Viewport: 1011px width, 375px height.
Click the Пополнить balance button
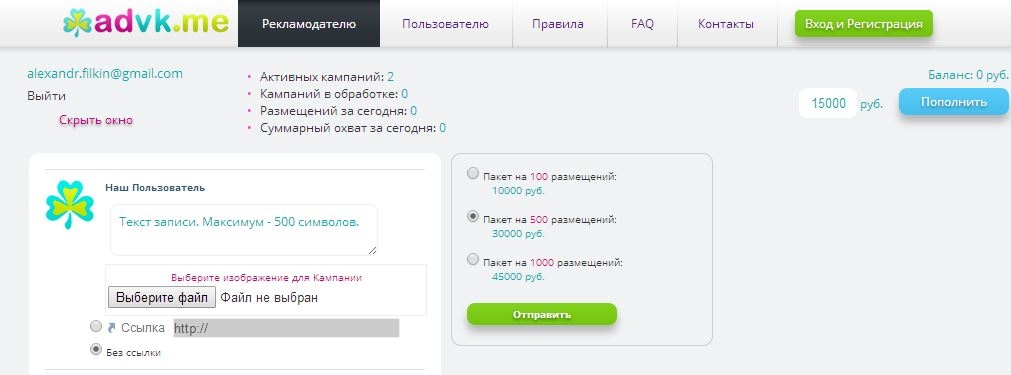954,102
